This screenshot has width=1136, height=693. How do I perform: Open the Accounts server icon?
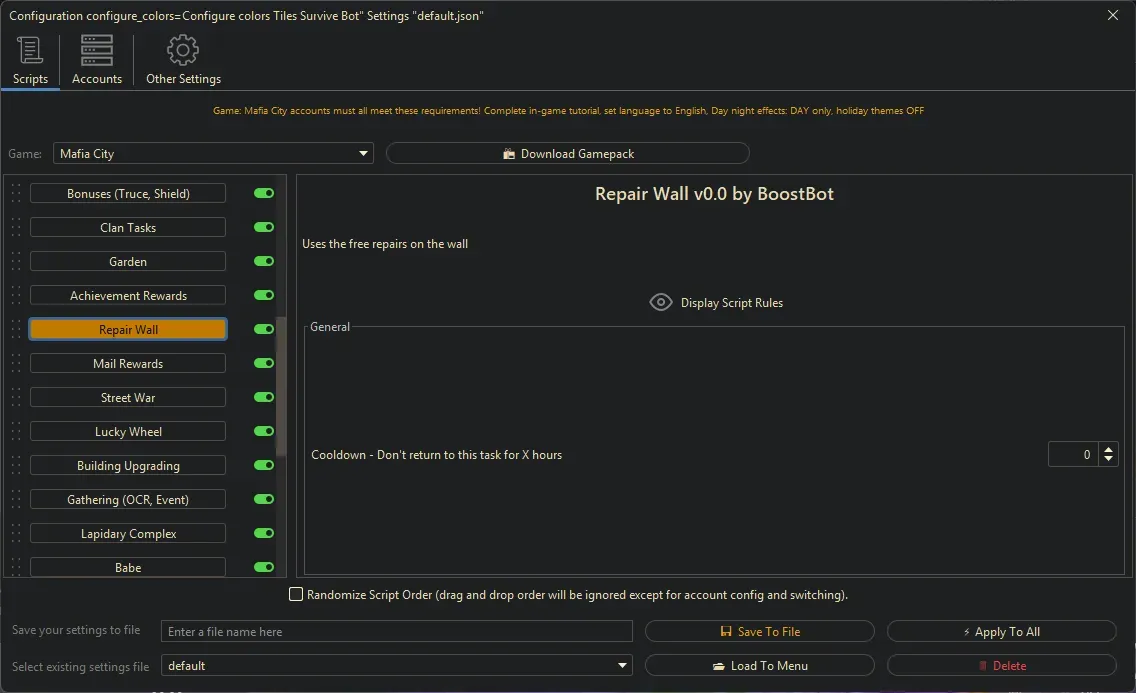coord(97,50)
